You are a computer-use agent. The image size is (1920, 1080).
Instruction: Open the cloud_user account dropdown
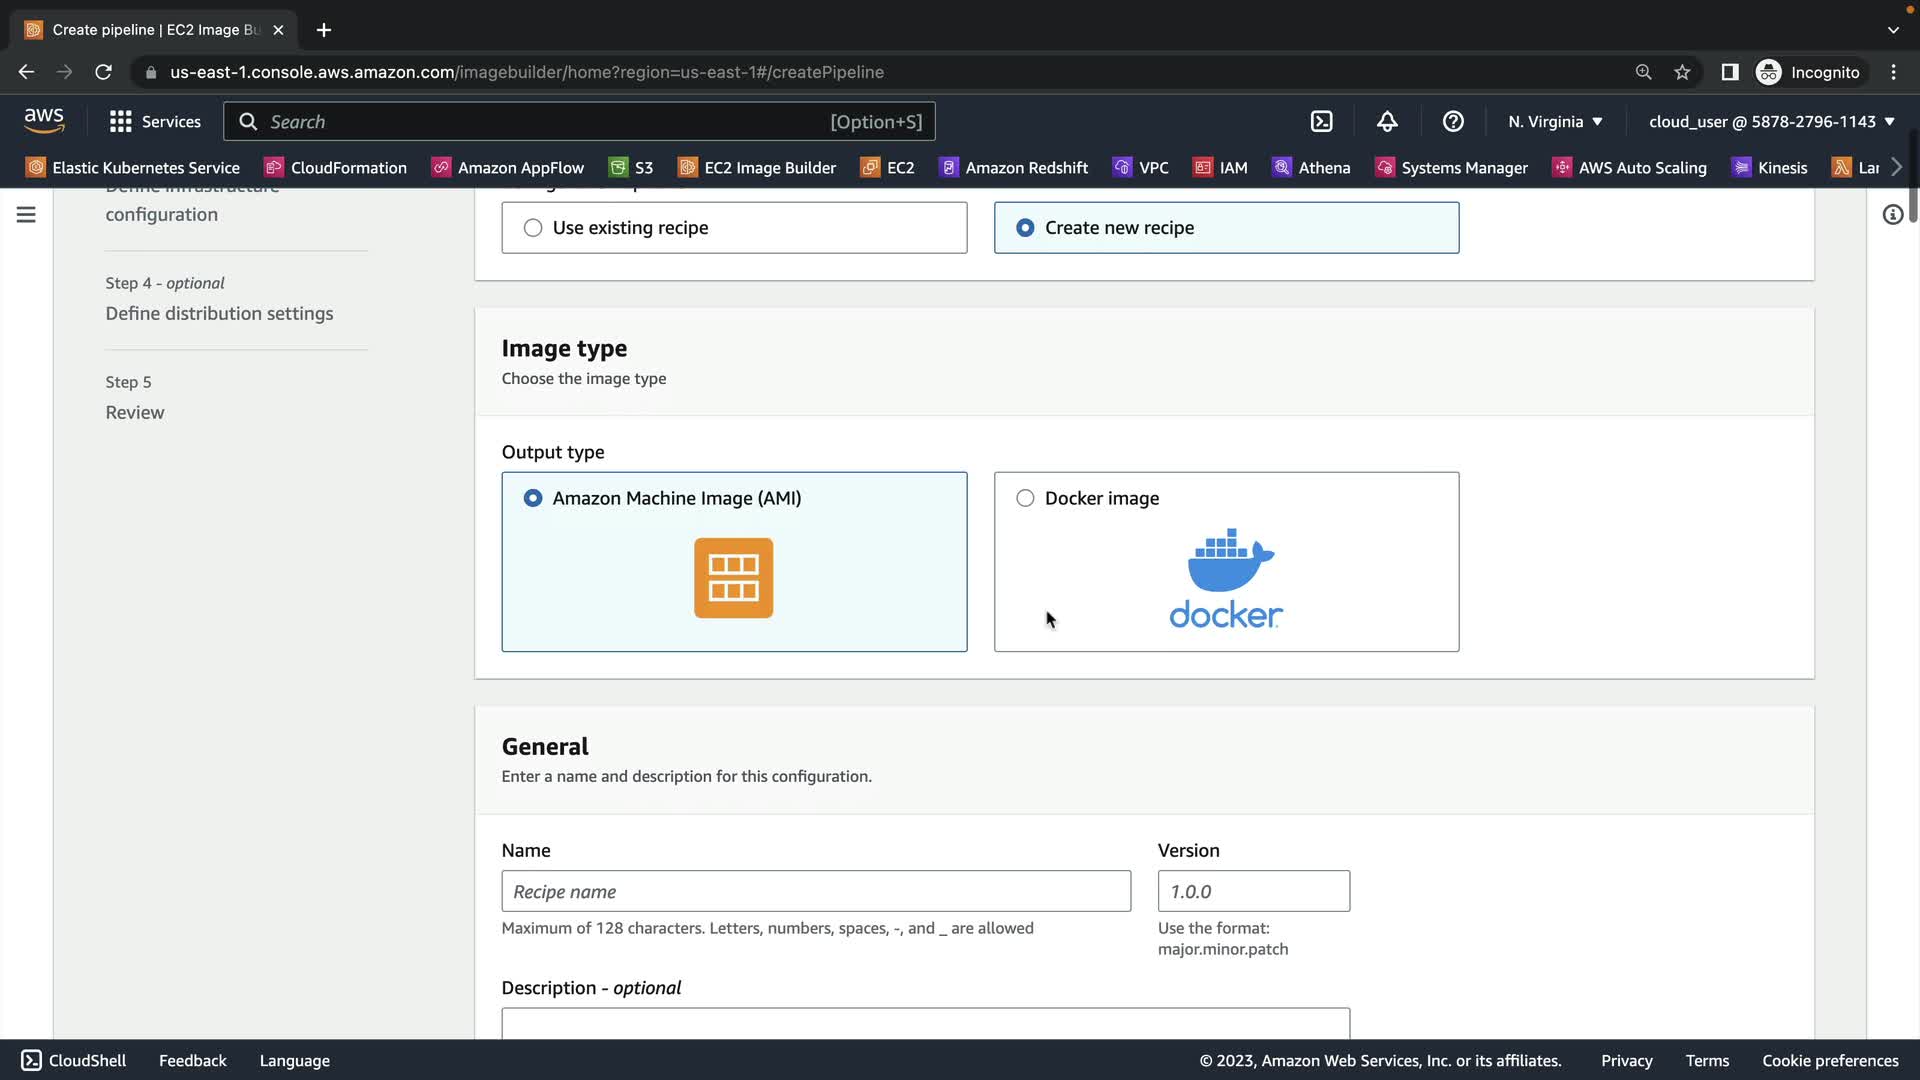[x=1771, y=121]
